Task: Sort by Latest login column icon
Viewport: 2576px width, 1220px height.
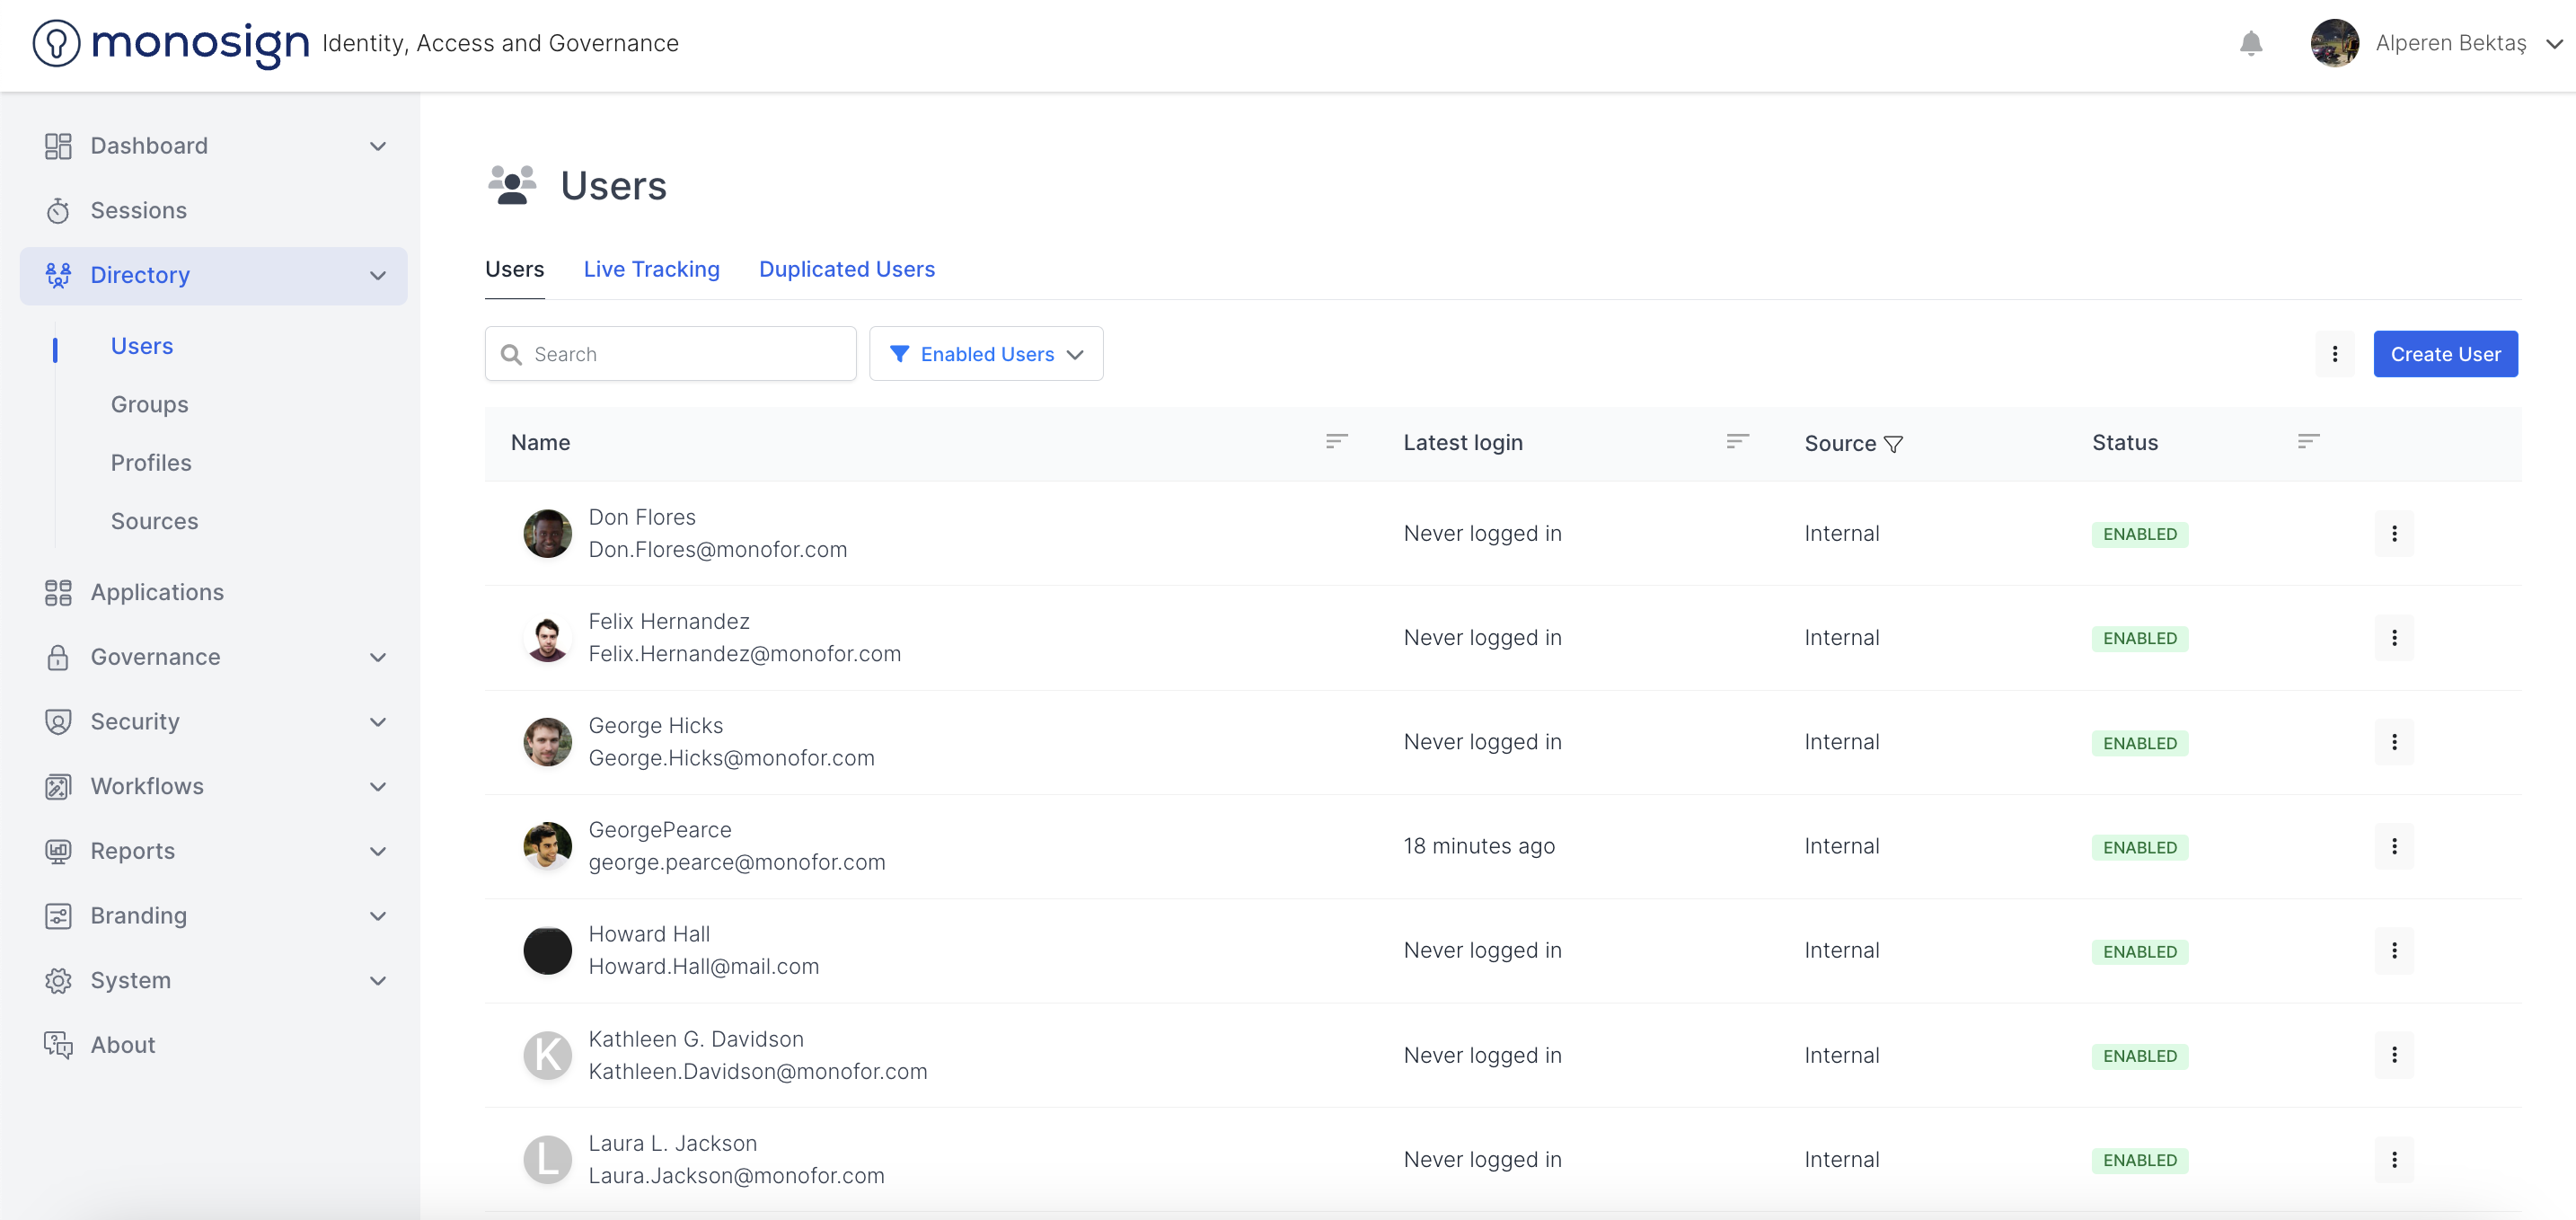Action: (1737, 441)
